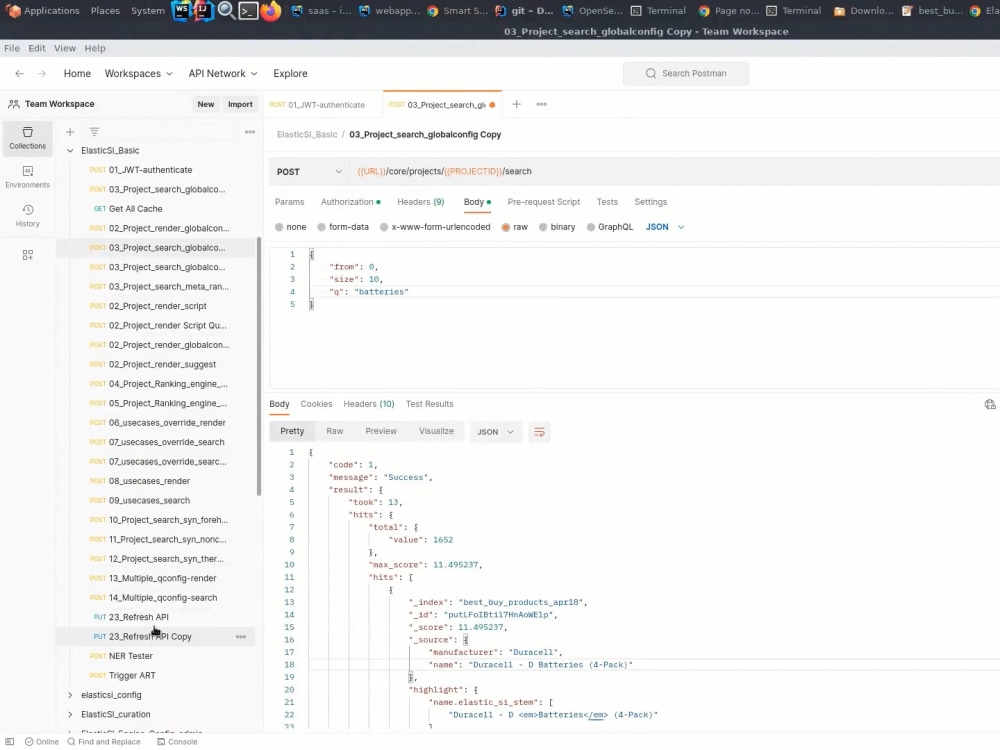The height and width of the screenshot is (750, 1000).
Task: Click the Import button
Action: (x=240, y=103)
